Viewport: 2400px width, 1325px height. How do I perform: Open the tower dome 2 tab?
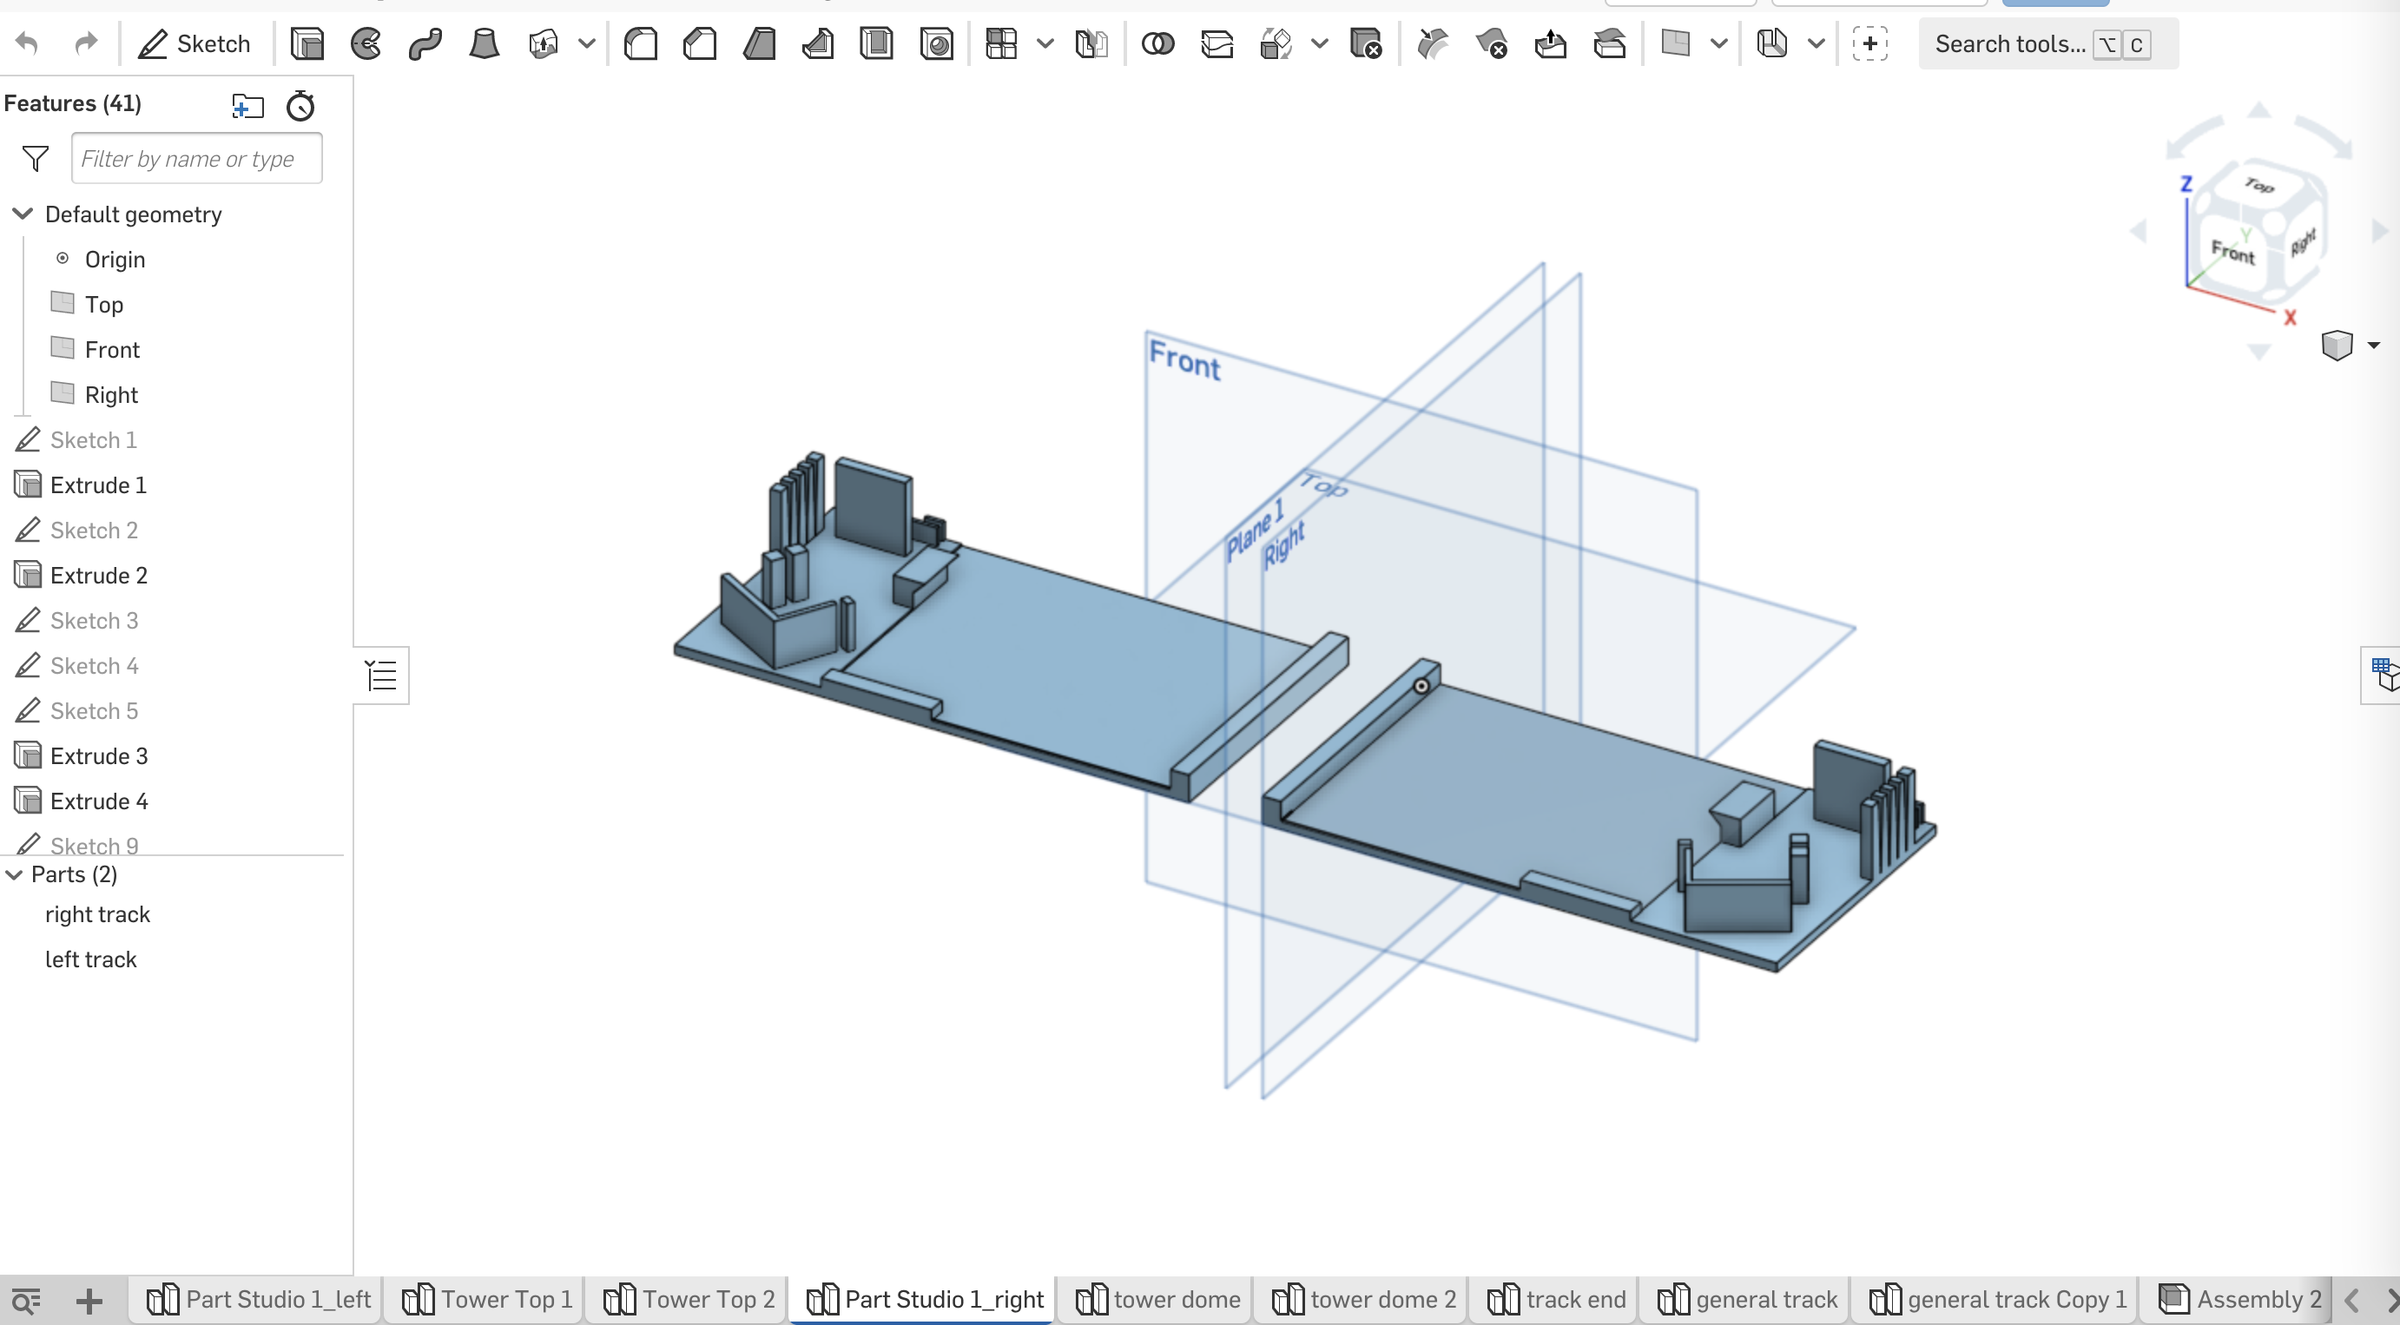[x=1362, y=1300]
